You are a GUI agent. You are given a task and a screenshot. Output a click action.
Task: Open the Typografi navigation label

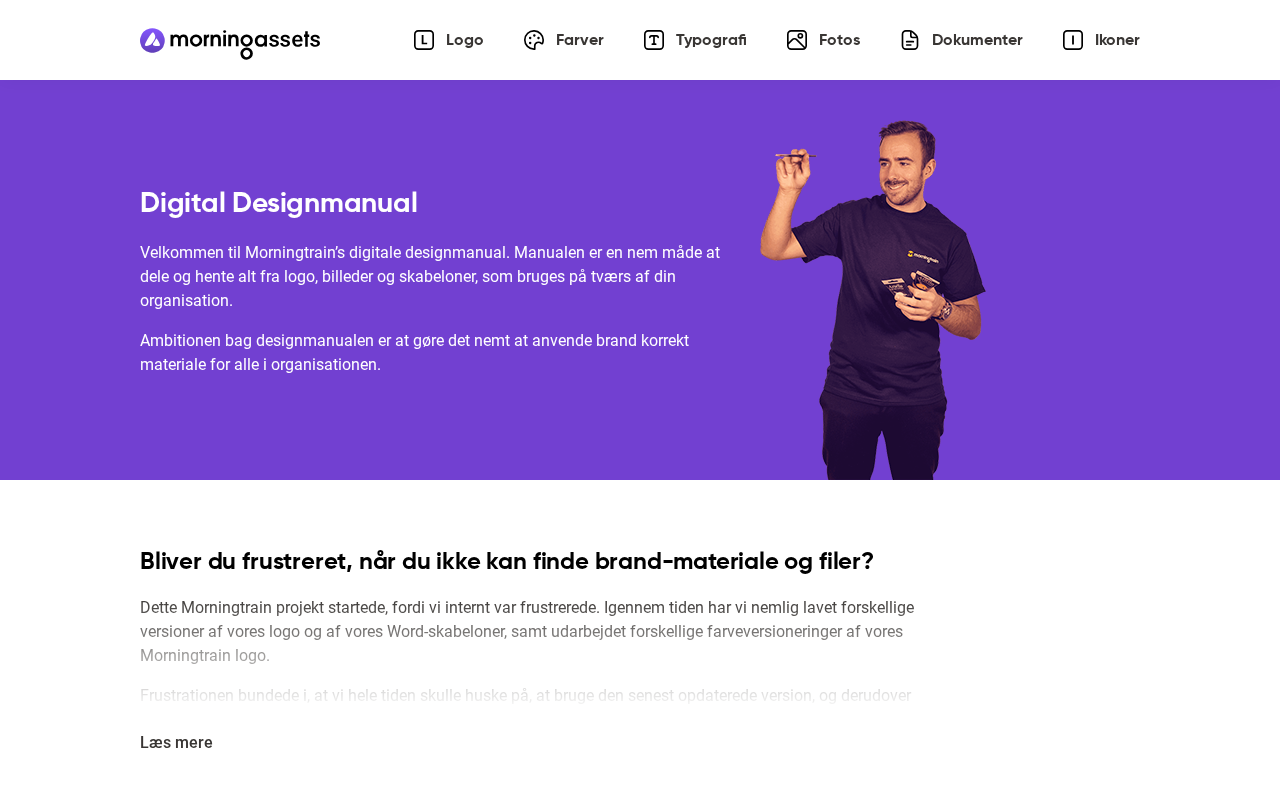tap(711, 40)
